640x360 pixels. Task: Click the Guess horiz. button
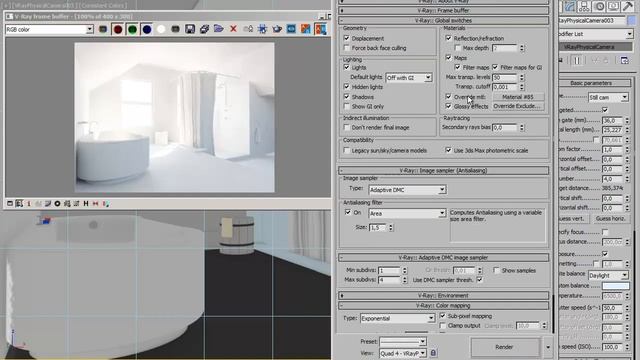click(x=610, y=218)
